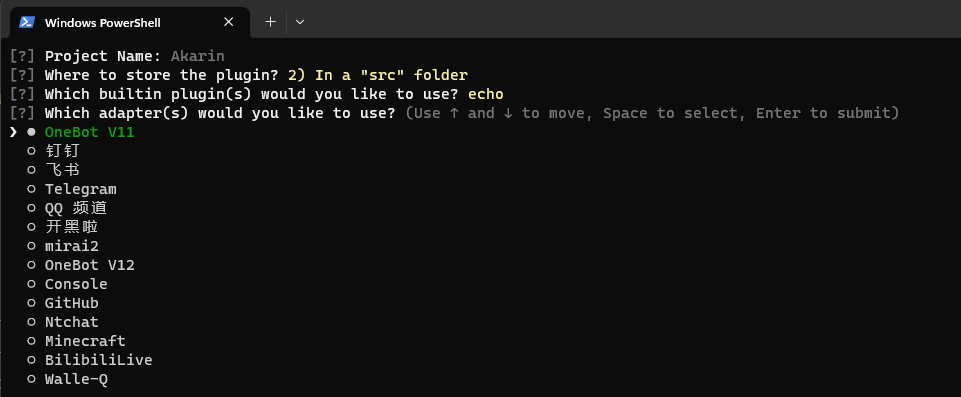This screenshot has height=397, width=961.
Task: Pick the Console adapter option
Action: click(76, 284)
